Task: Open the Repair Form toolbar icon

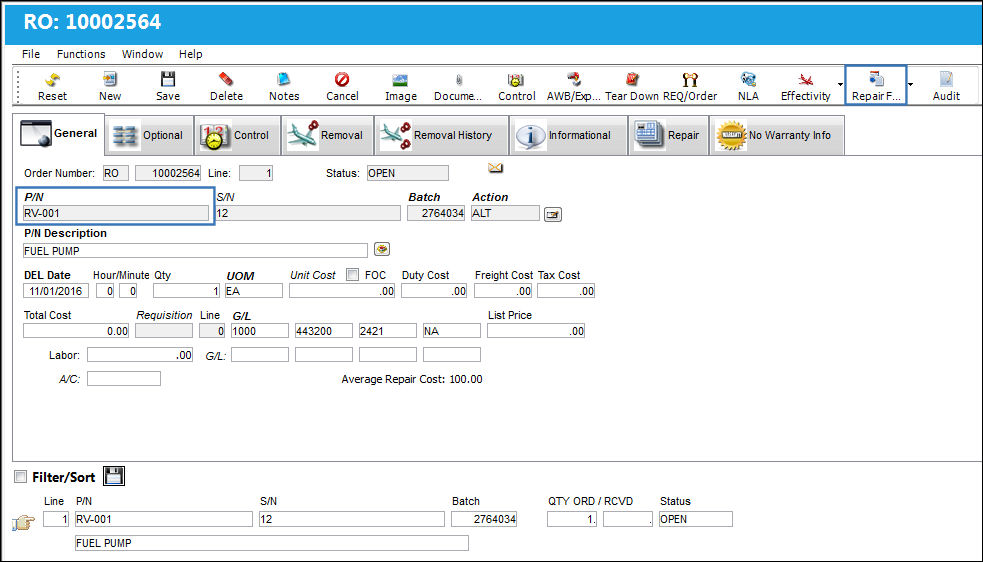Action: (x=876, y=80)
